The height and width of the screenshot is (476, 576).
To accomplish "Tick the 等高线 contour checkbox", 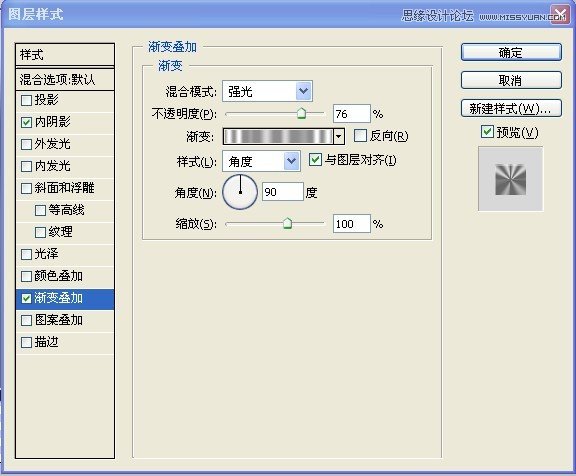I will tap(40, 210).
